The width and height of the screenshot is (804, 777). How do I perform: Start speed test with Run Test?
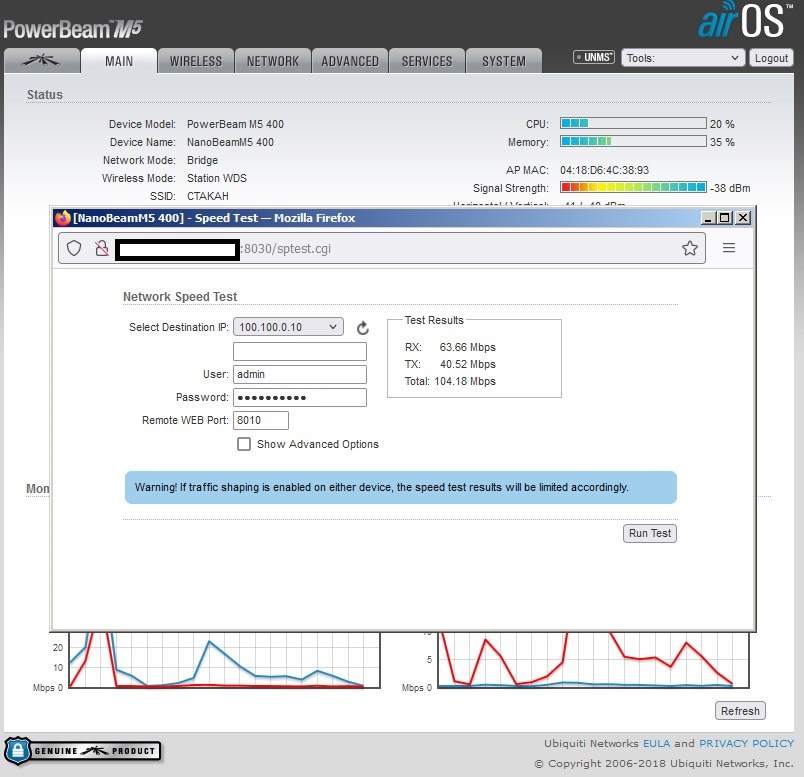650,533
